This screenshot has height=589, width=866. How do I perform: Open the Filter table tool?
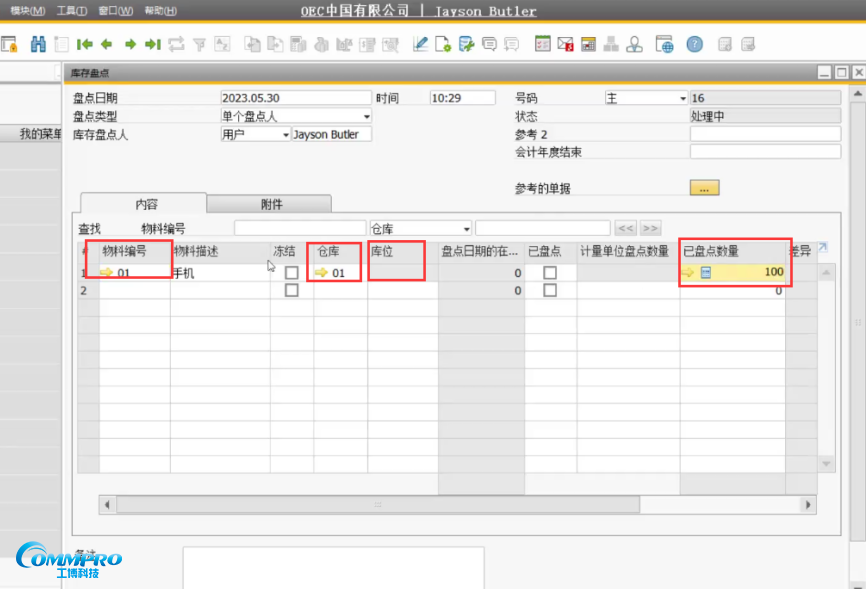click(x=198, y=44)
